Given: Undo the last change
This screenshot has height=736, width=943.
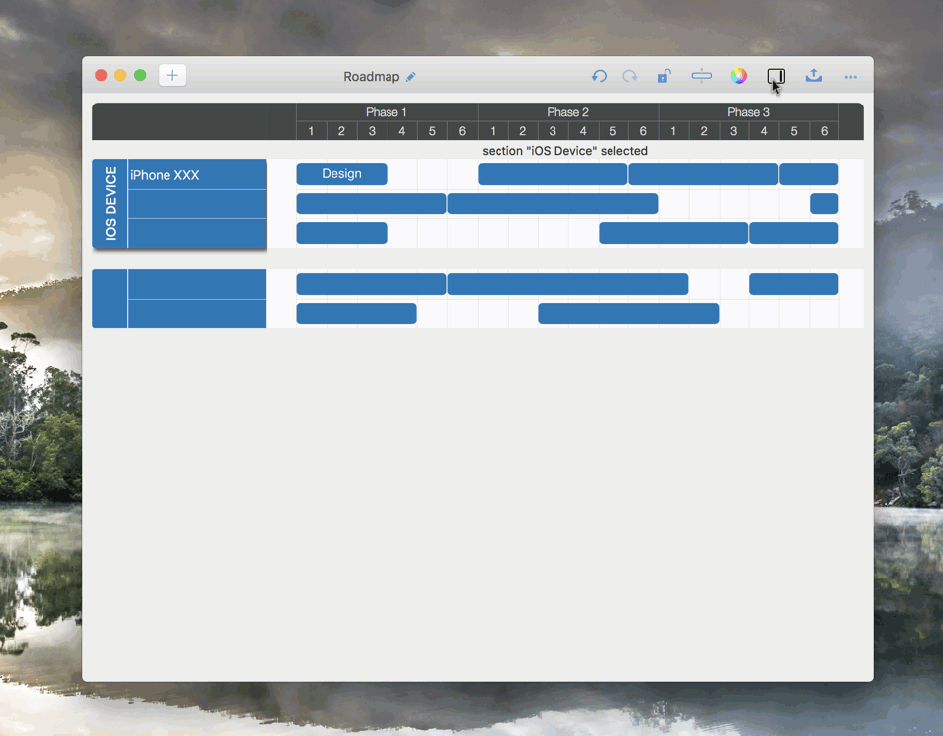Looking at the screenshot, I should [x=599, y=76].
